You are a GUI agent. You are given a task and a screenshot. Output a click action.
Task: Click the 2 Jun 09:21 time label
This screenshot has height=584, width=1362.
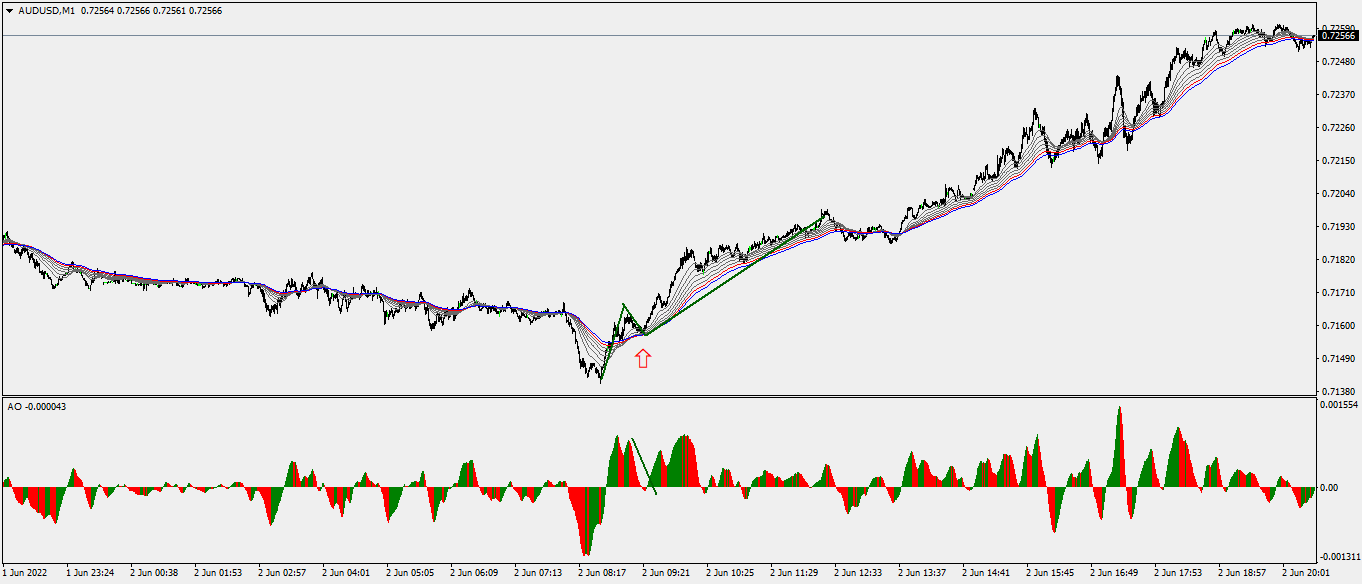(665, 574)
